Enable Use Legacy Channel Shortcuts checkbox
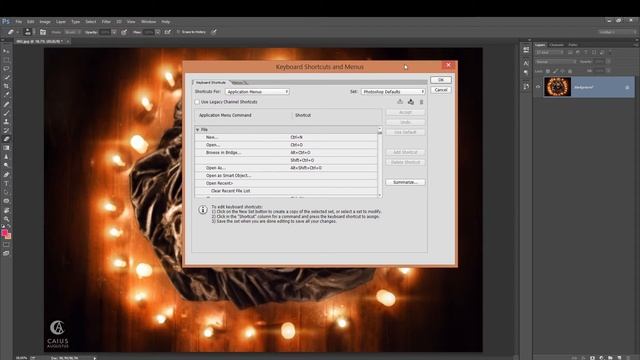The image size is (640, 360). click(197, 102)
